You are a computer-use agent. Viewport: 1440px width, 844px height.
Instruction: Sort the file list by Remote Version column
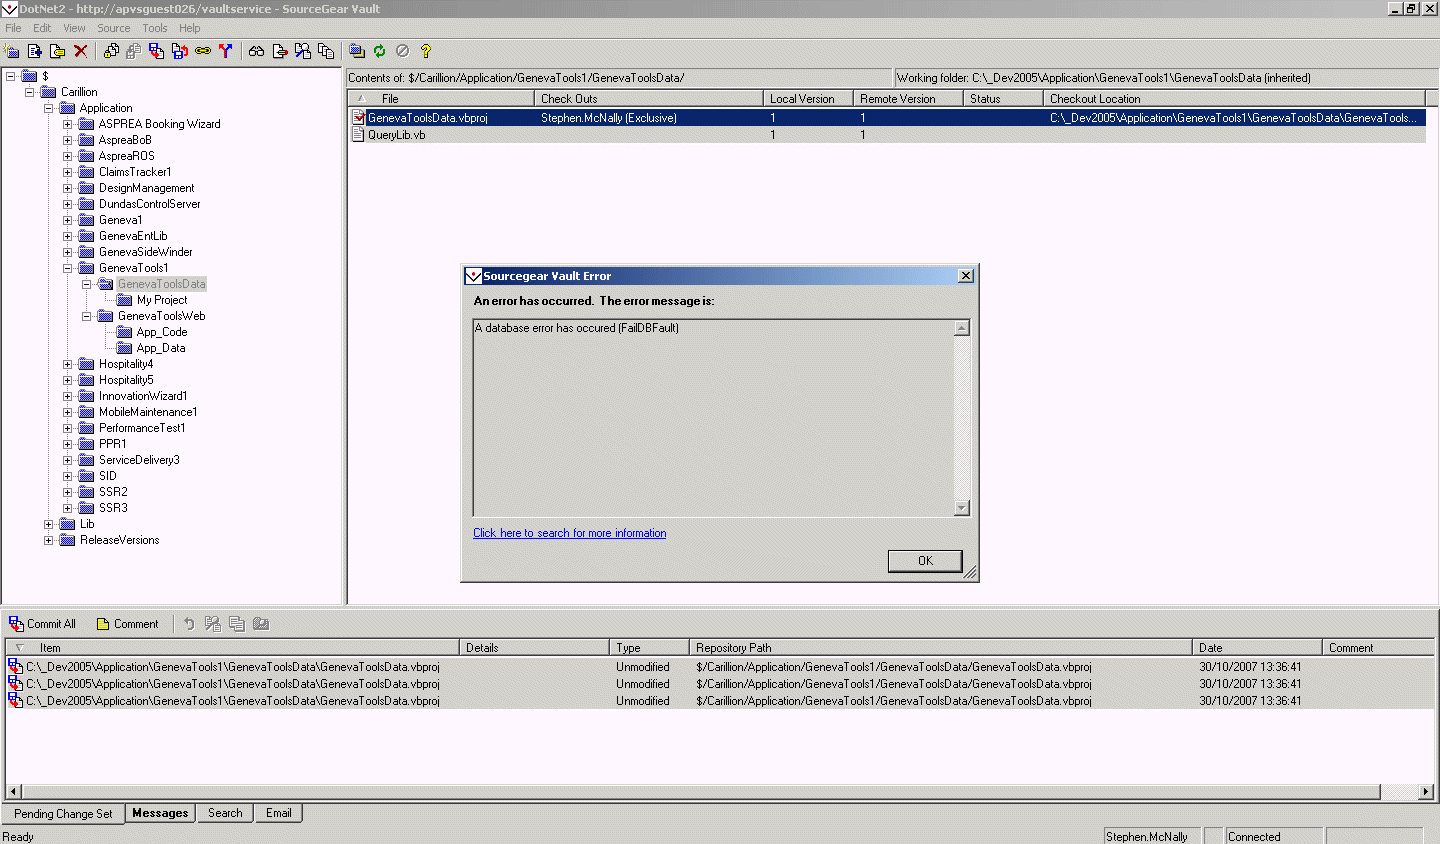tap(908, 99)
